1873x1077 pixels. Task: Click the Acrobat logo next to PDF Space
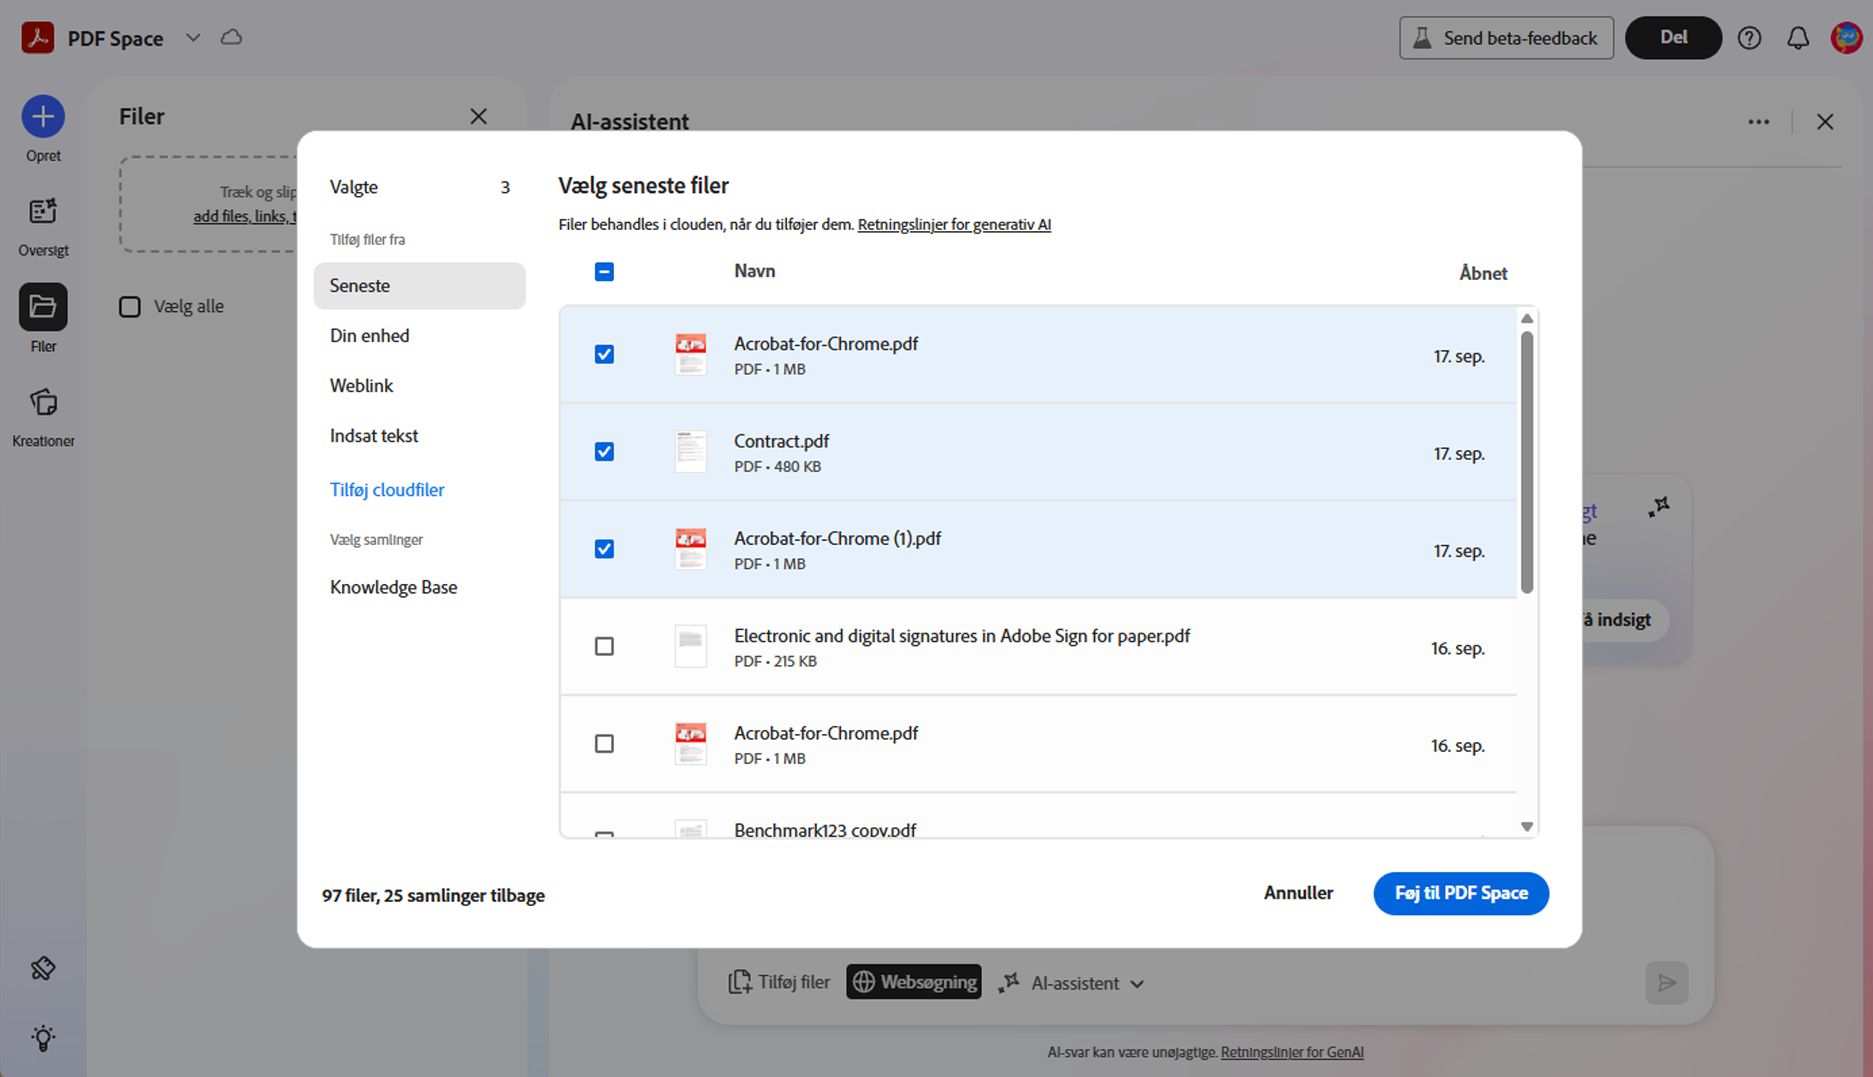tap(38, 38)
